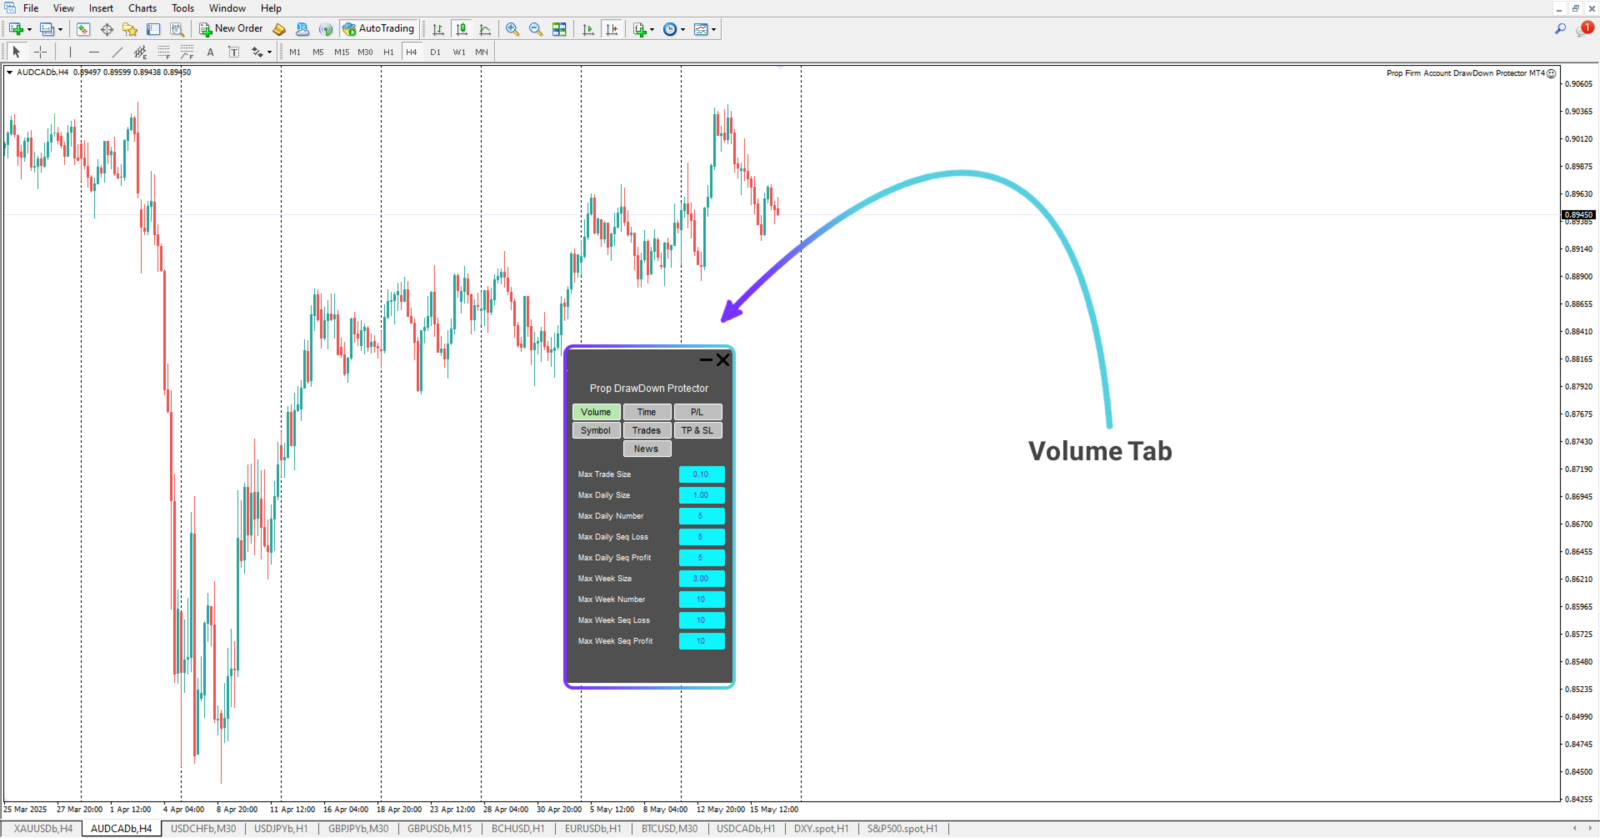Open the TP & SL panel button
This screenshot has height=838, width=1600.
[x=697, y=431]
